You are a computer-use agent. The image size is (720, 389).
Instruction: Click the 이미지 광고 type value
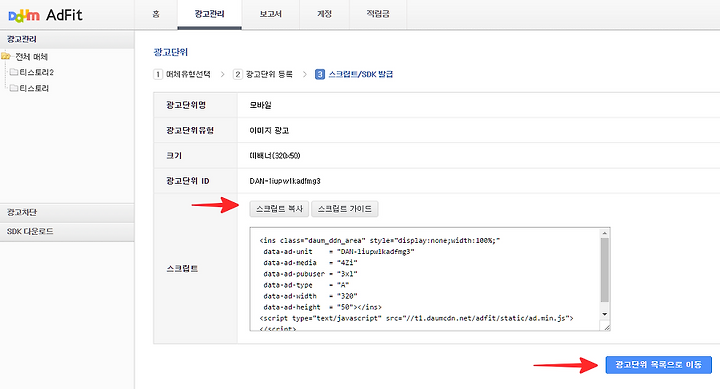[x=269, y=130]
